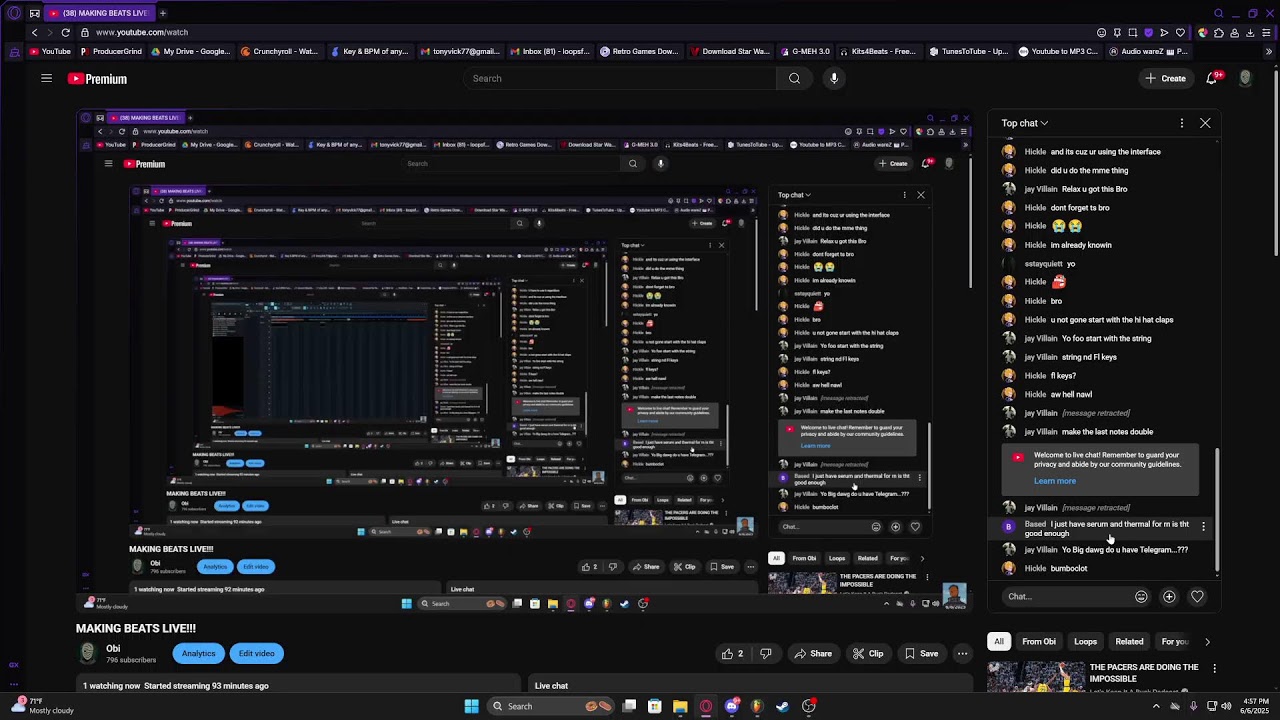Image resolution: width=1280 pixels, height=720 pixels.
Task: Open the account avatar menu
Action: point(1245,78)
